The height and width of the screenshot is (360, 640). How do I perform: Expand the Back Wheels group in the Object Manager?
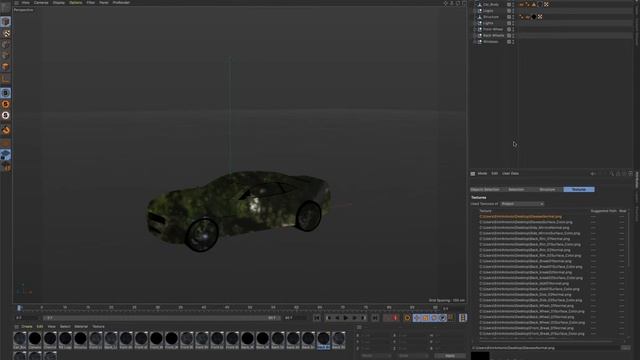tap(475, 36)
